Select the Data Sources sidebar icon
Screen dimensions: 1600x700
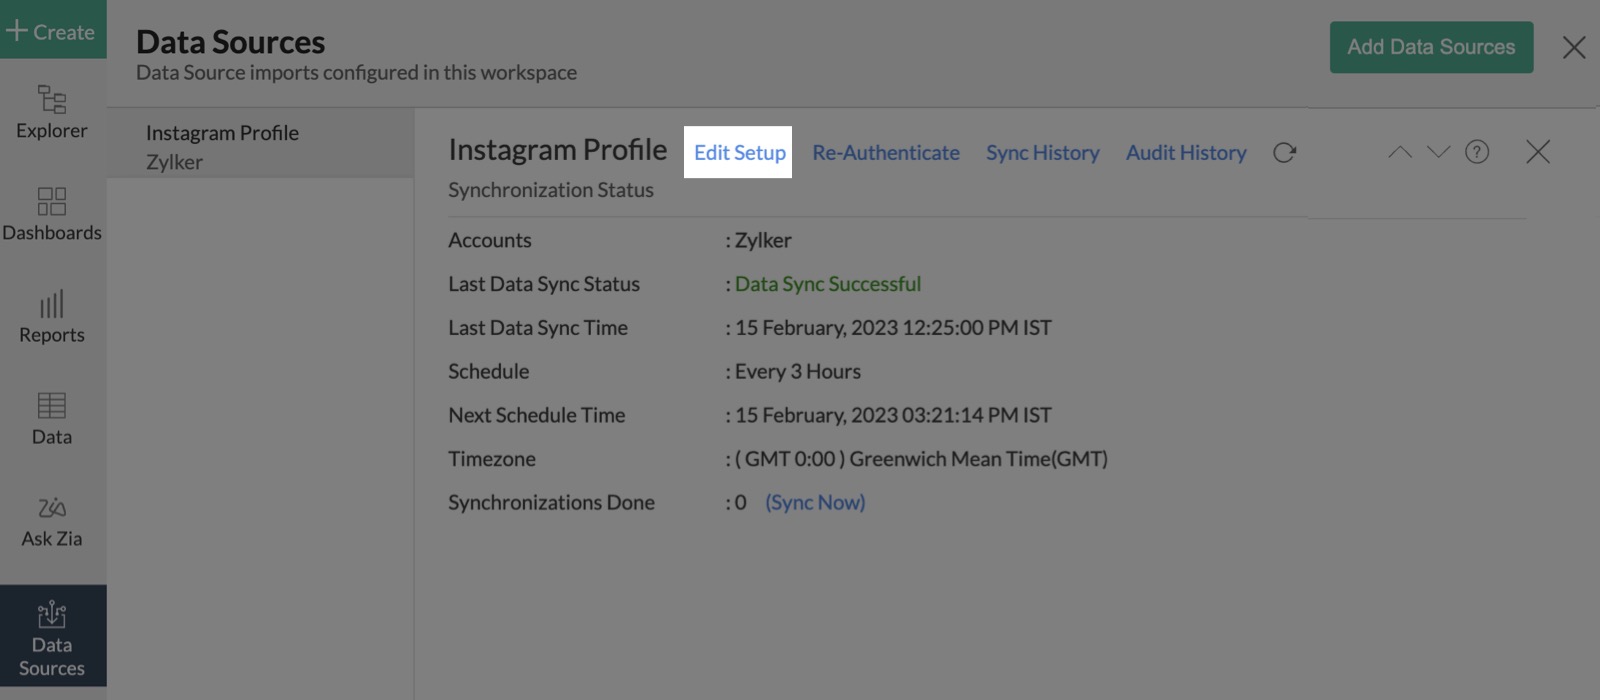pyautogui.click(x=52, y=637)
